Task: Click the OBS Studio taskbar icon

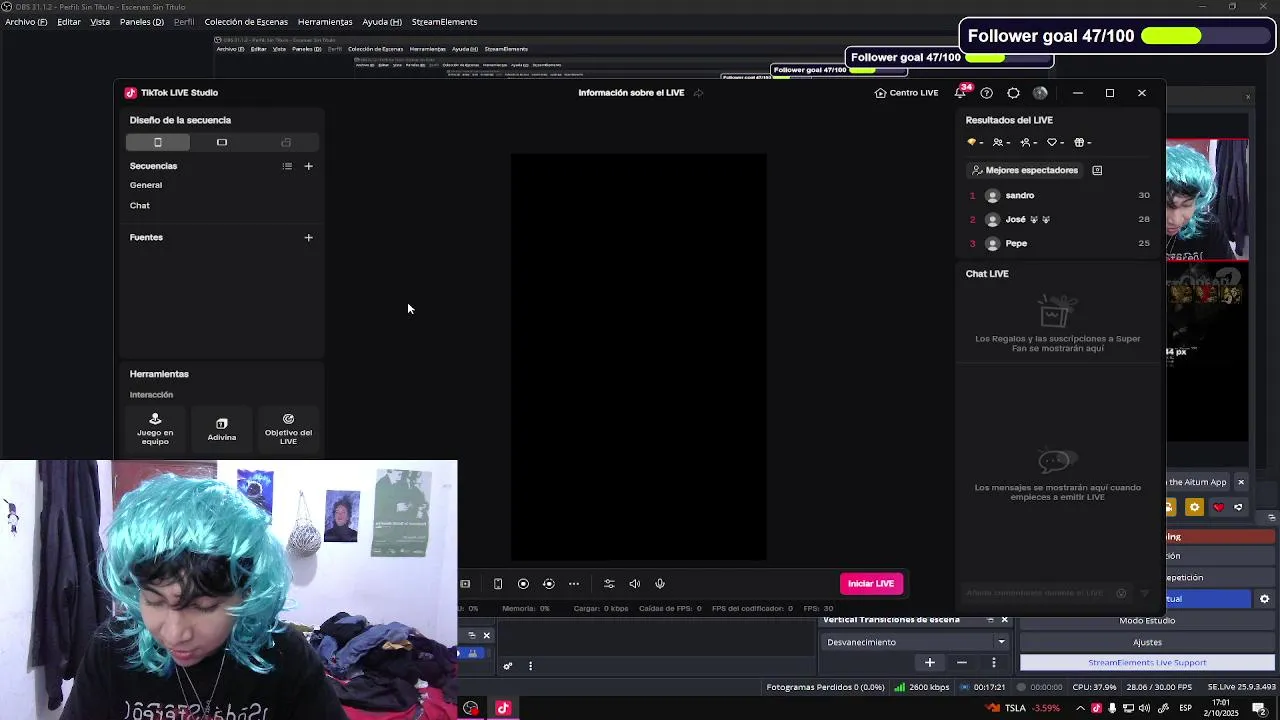Action: [471, 709]
